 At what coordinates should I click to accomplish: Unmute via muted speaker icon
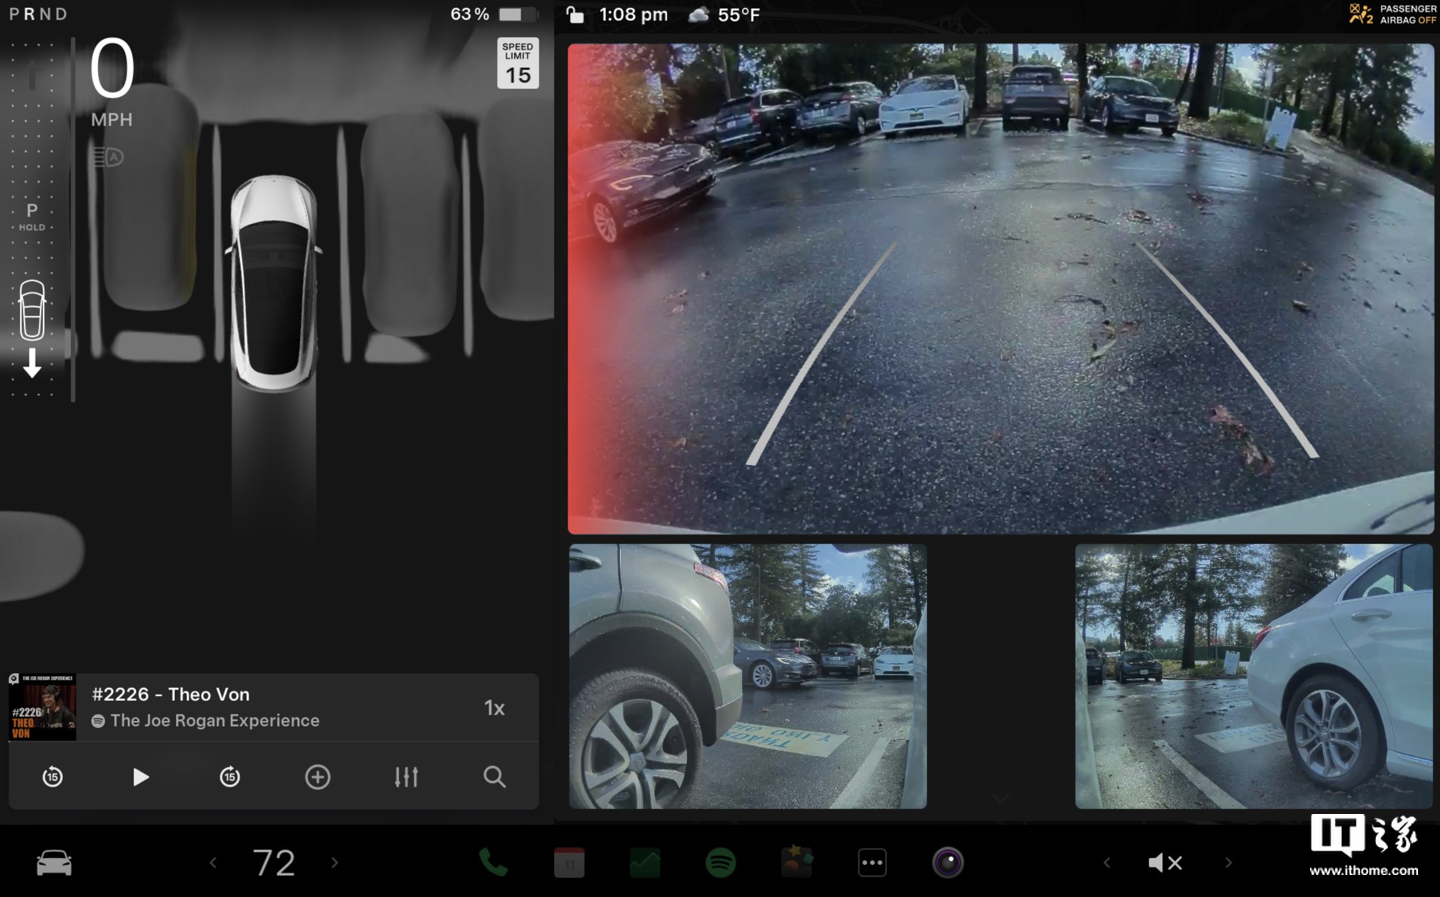[x=1165, y=862]
